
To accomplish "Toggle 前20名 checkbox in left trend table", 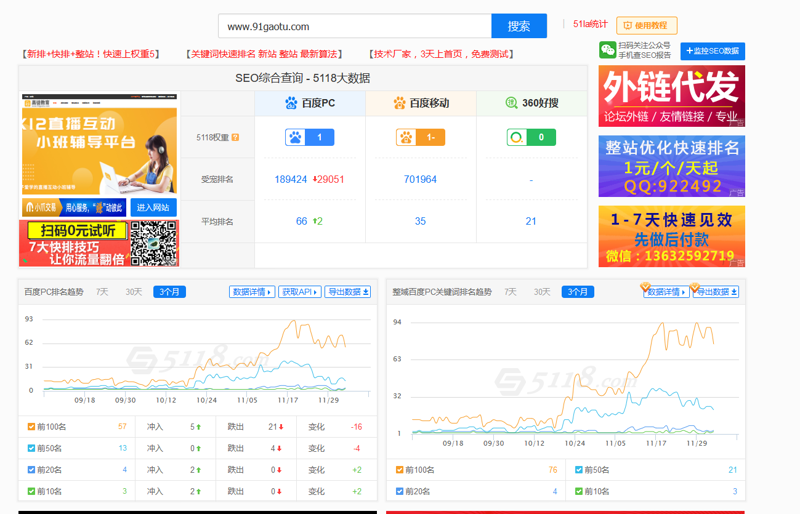I will [x=31, y=470].
